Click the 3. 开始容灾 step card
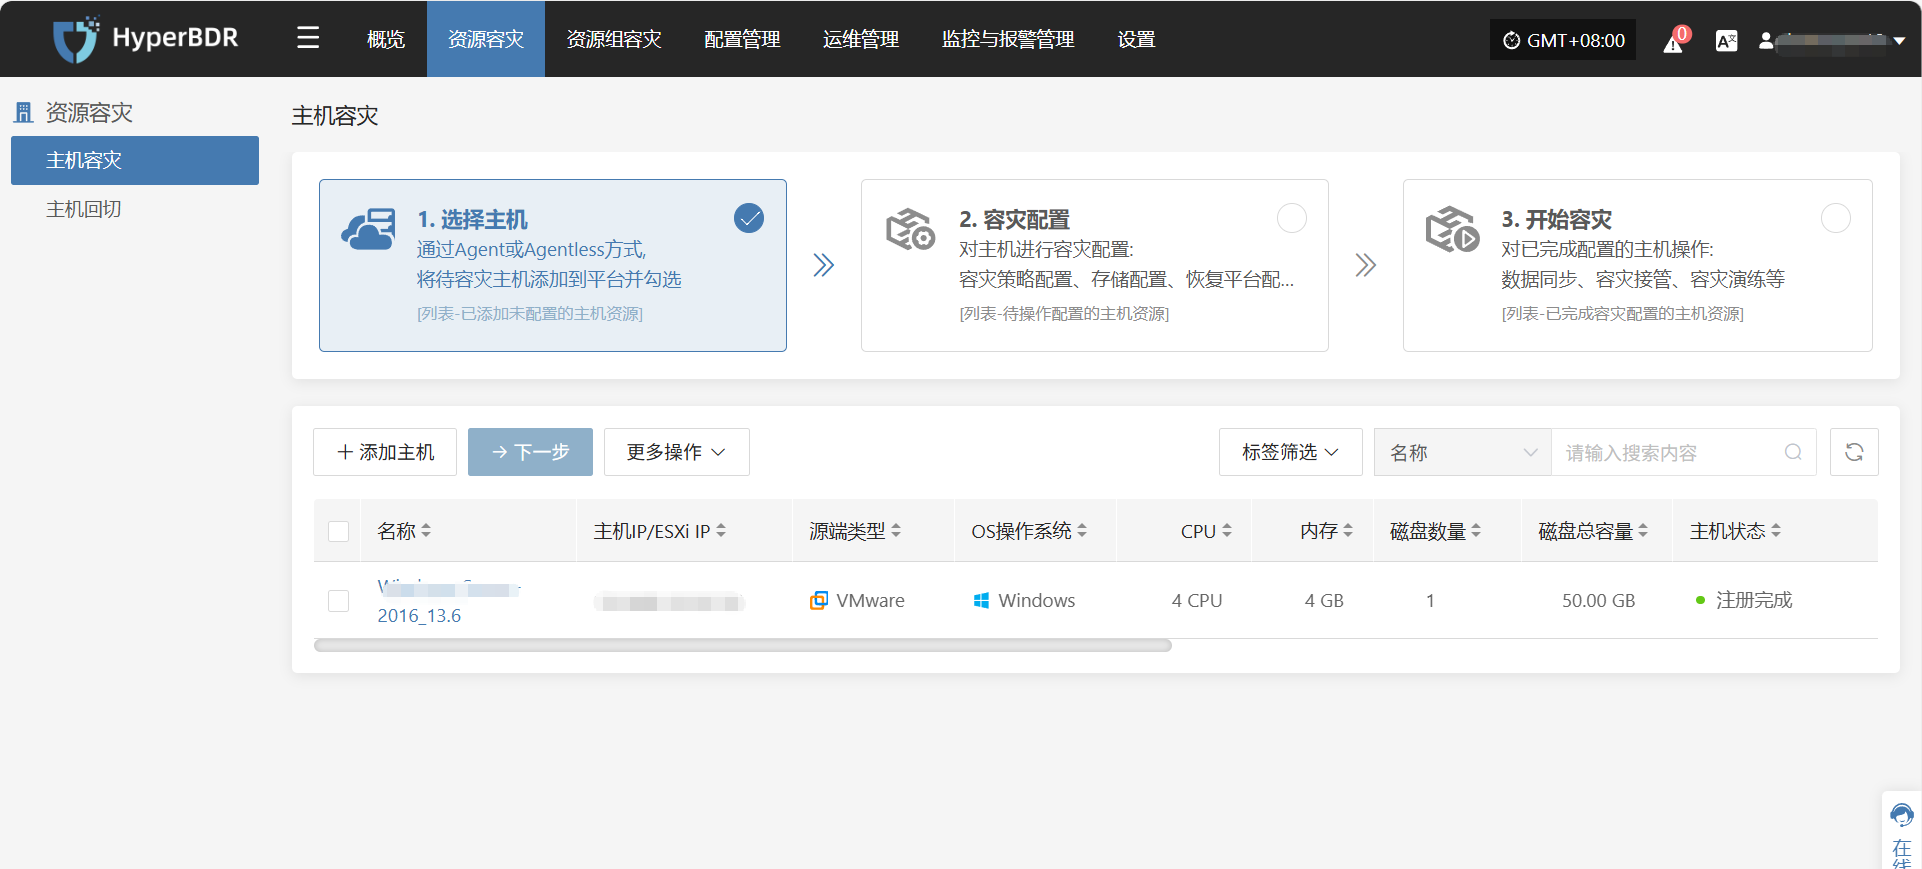 [1638, 265]
